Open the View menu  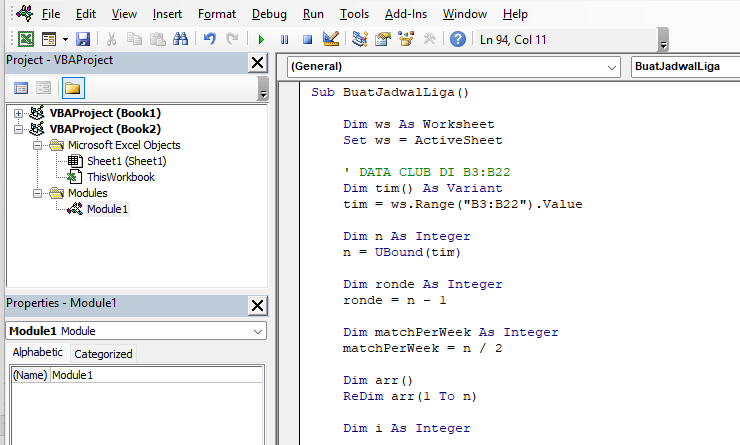tap(124, 14)
